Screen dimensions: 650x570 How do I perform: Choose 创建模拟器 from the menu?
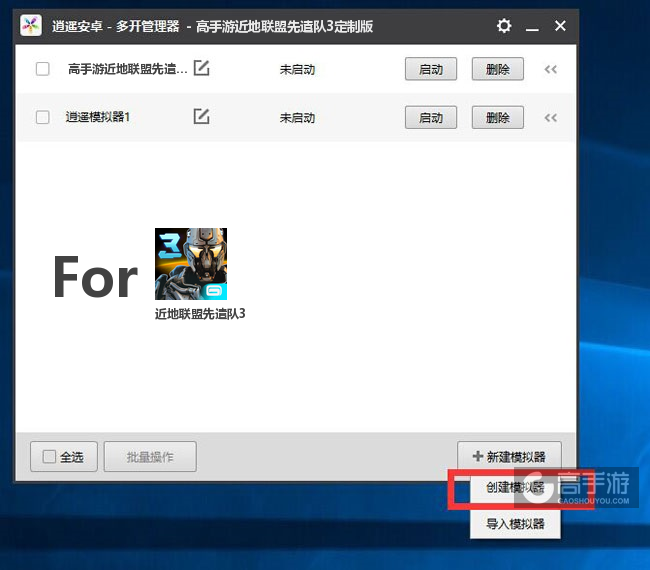515,488
